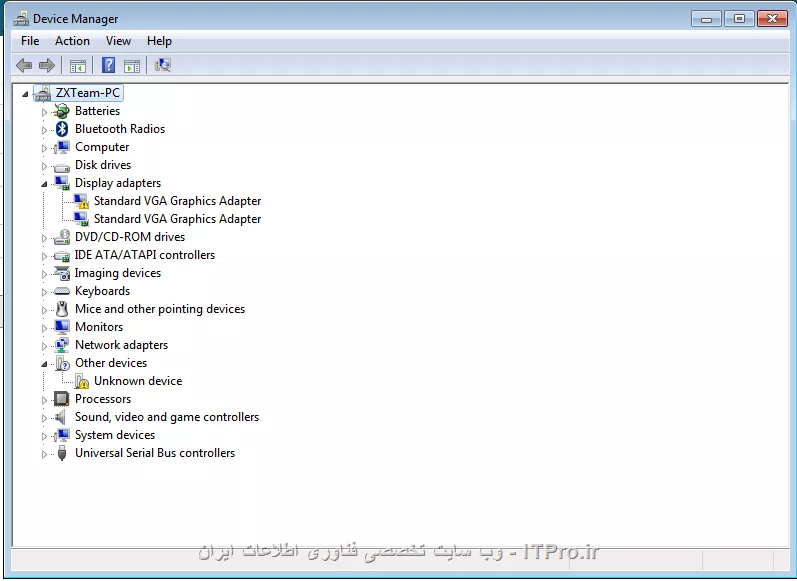Click the Back arrow toolbar icon
Screen dimensions: 797x581
(24, 65)
